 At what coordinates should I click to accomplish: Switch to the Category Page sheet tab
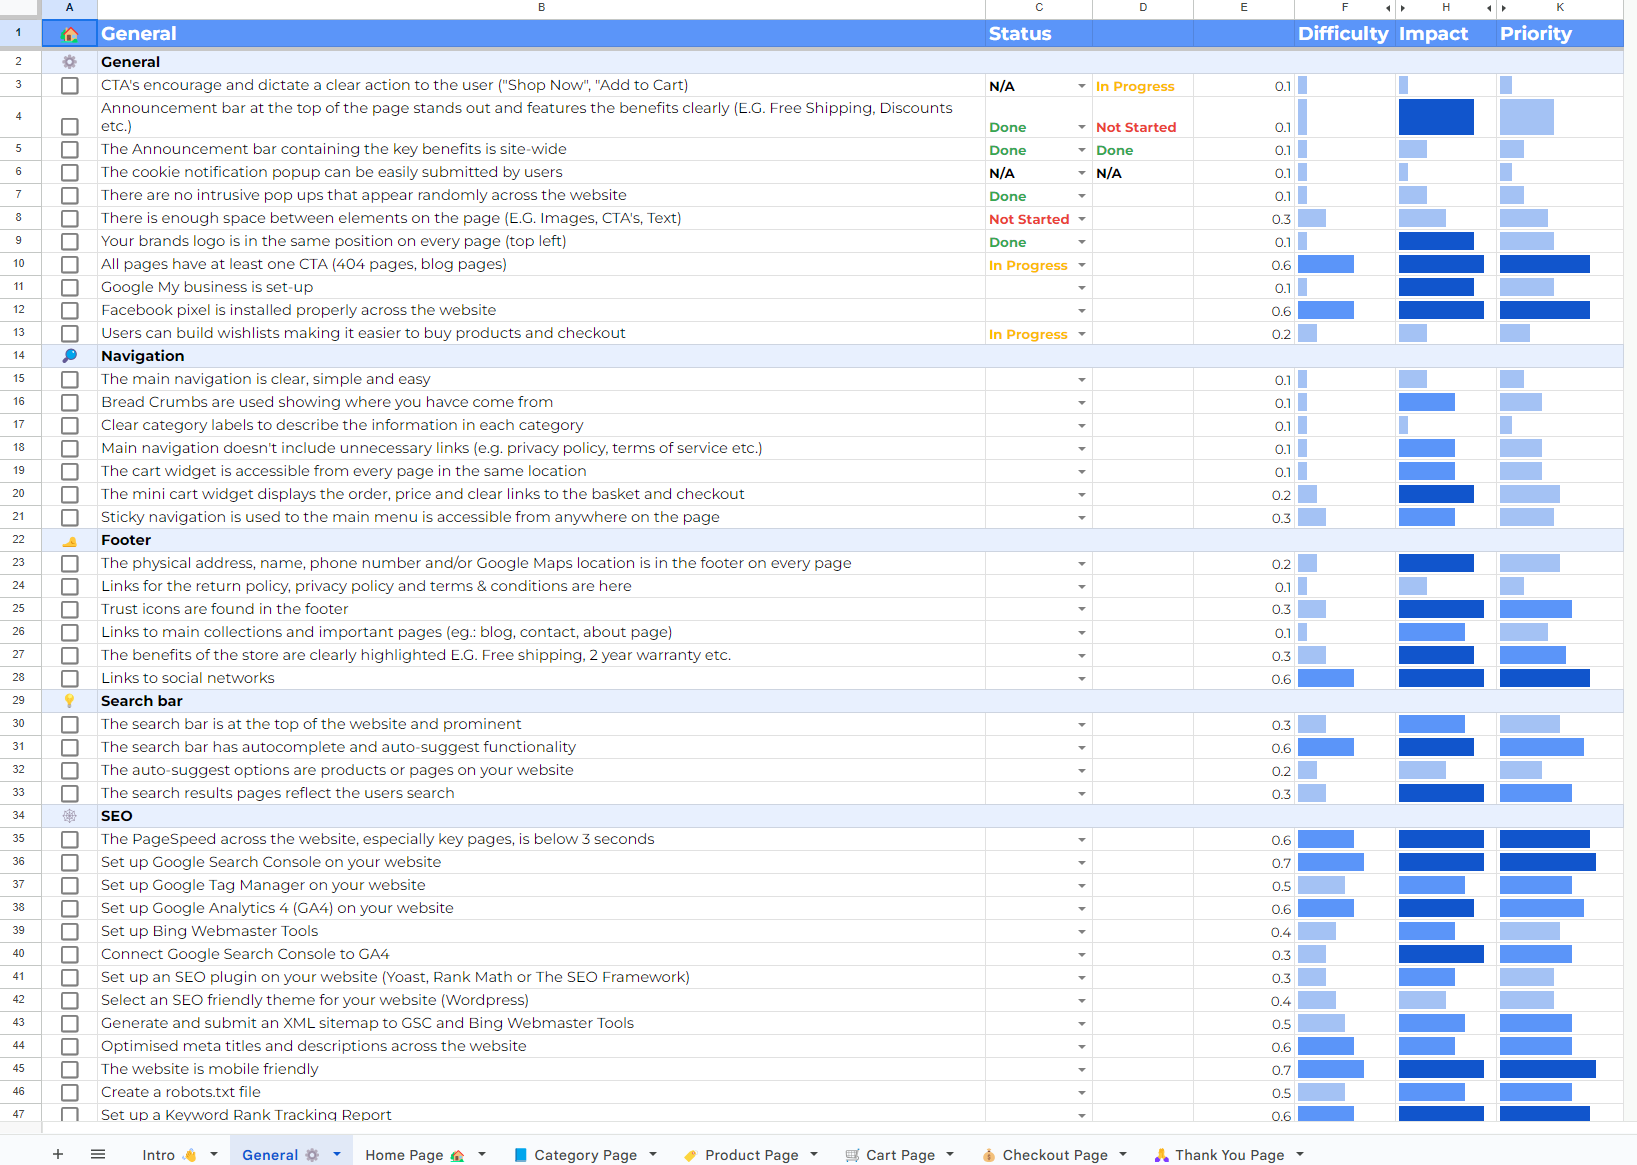[x=575, y=1154]
